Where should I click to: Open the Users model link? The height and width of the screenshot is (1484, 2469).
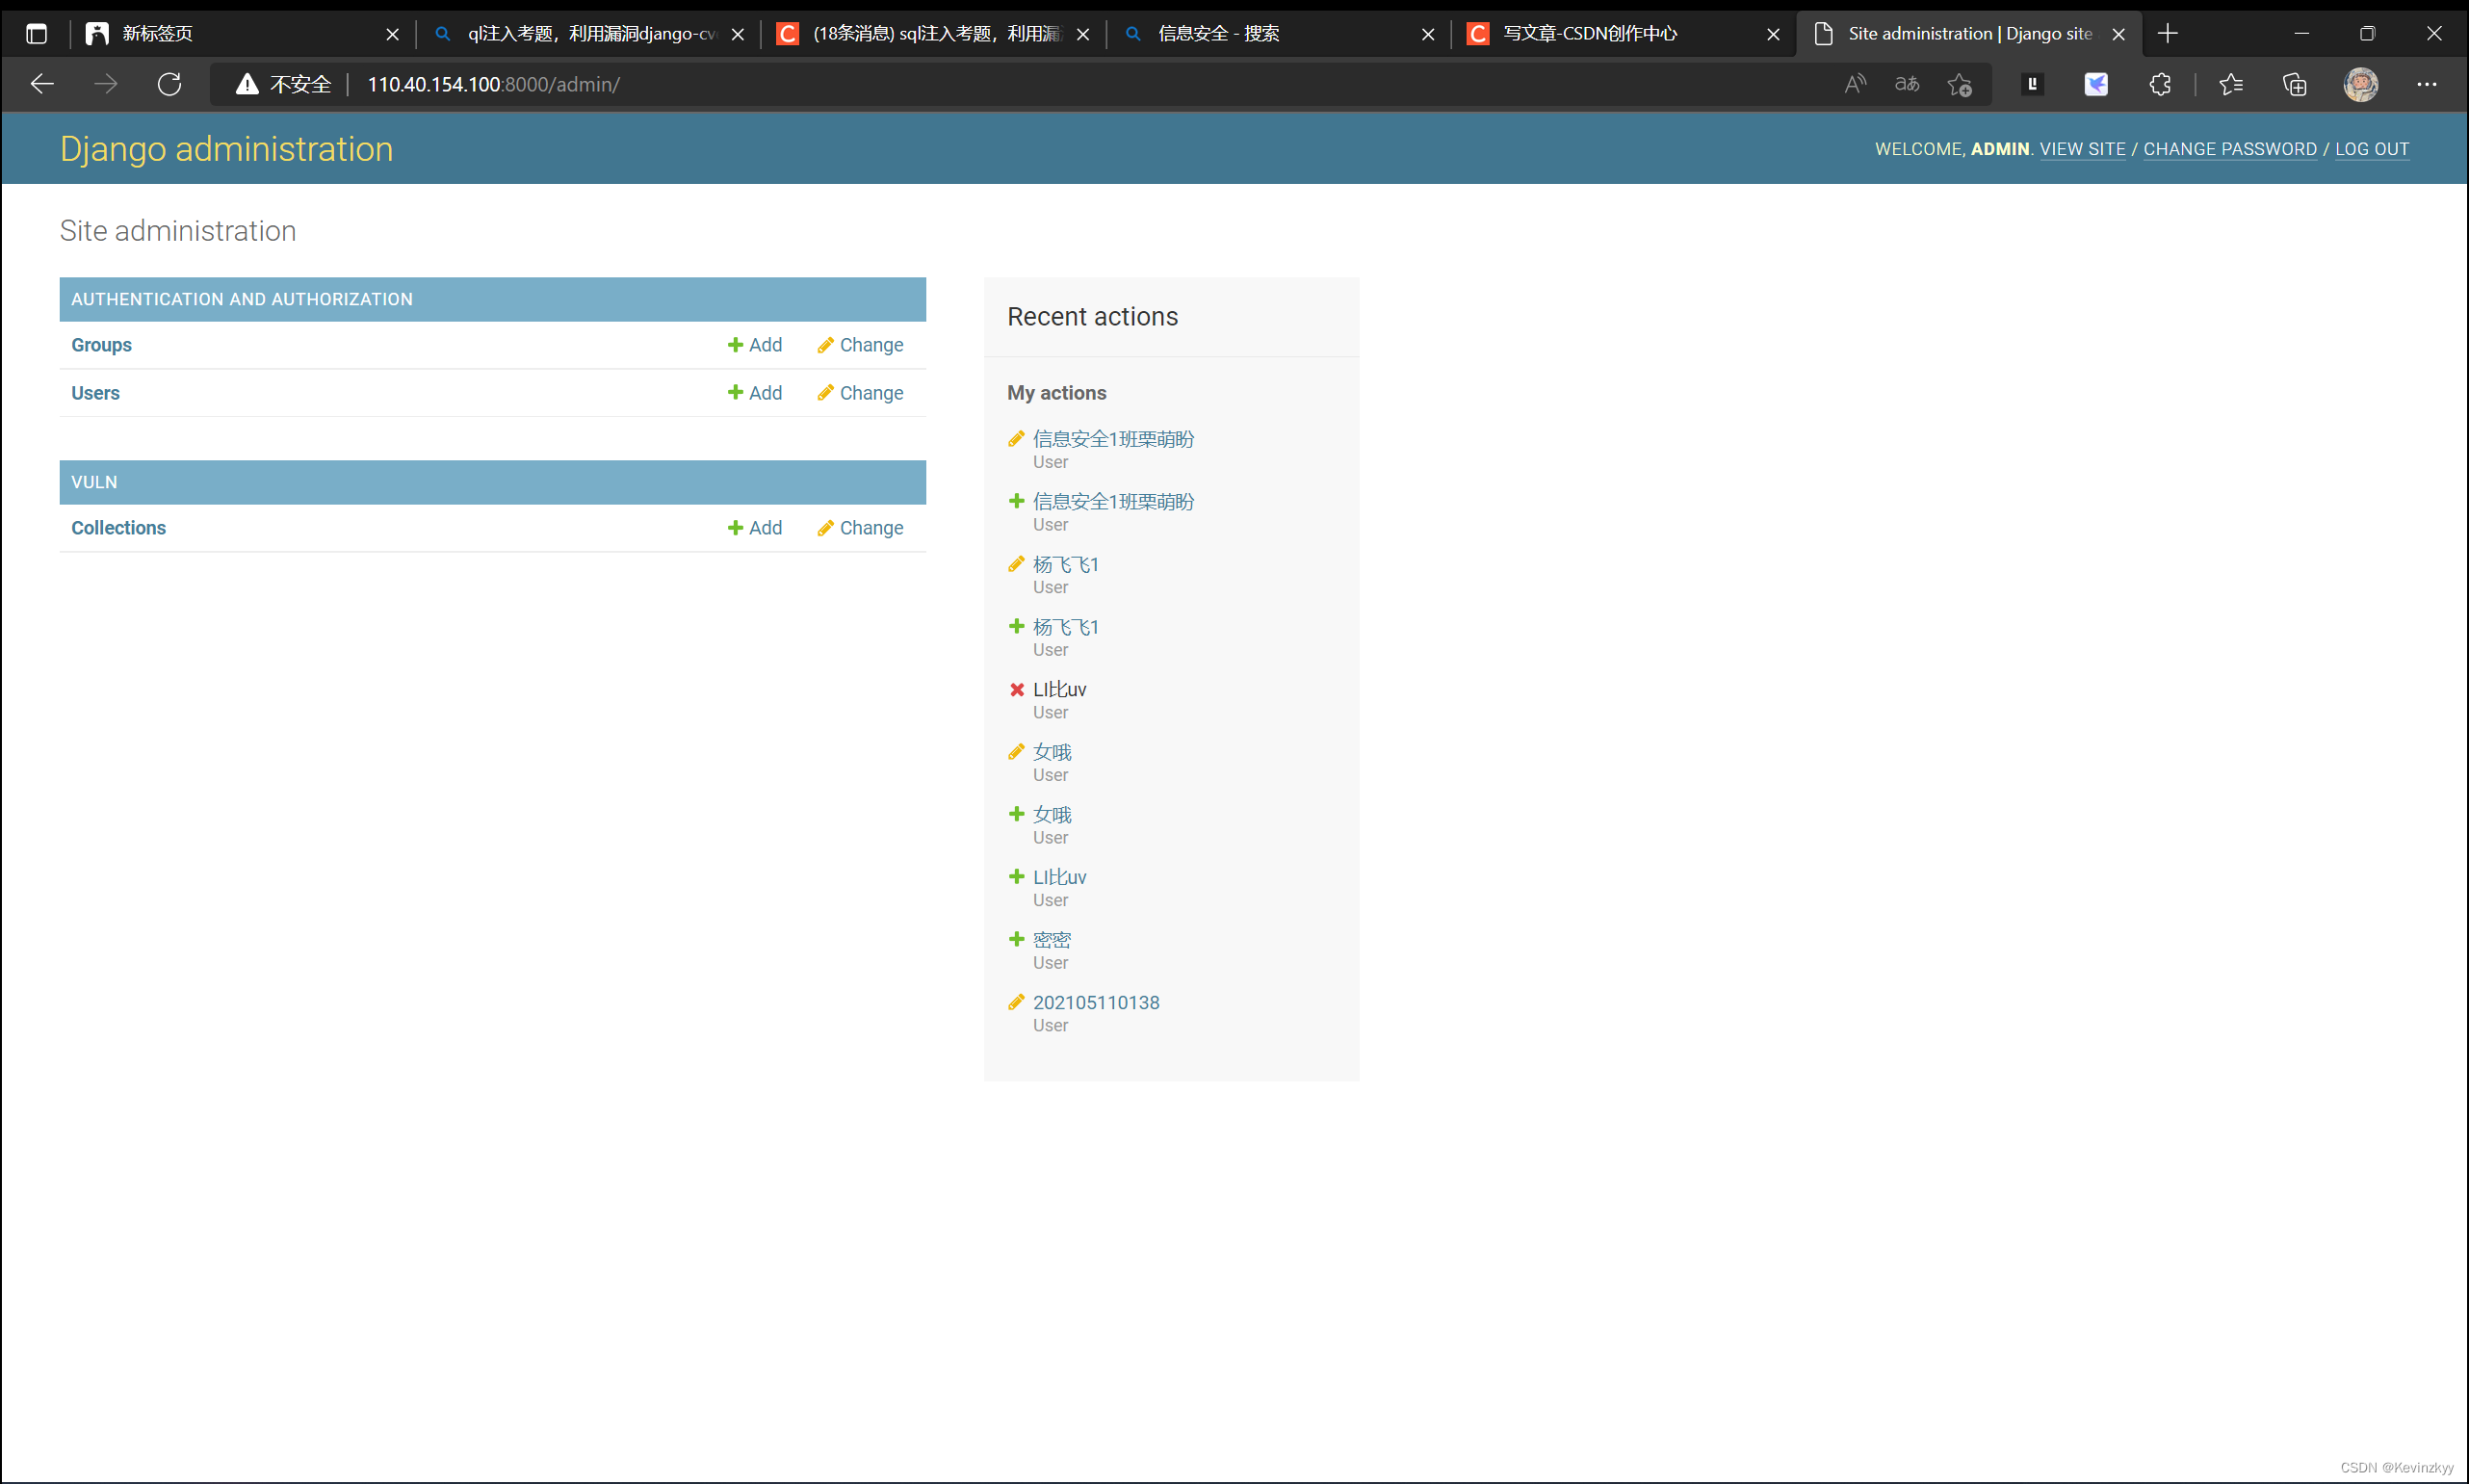(x=95, y=393)
